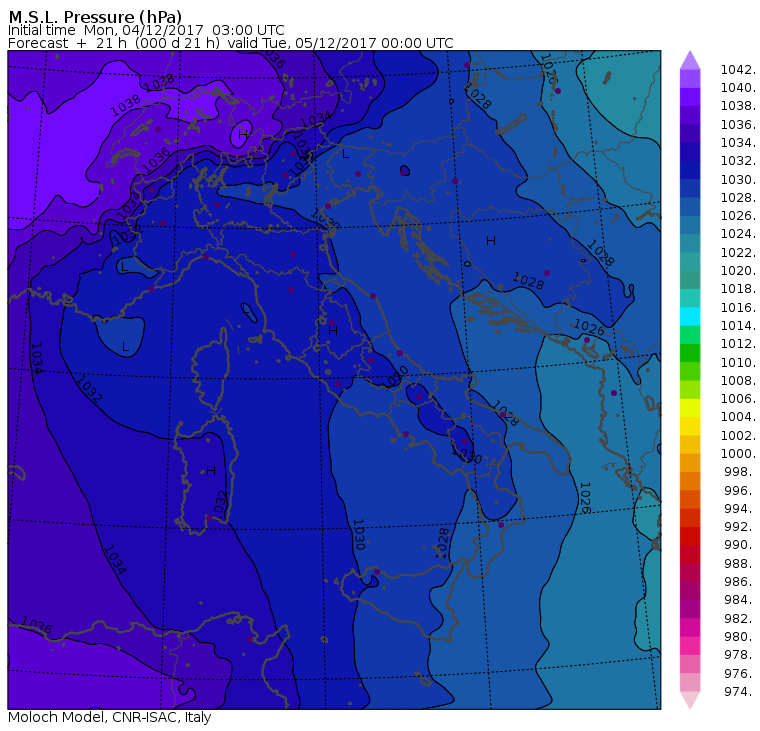This screenshot has height=731, width=760.
Task: Pick the legend color between 1030 and 1028
Action: tap(690, 188)
